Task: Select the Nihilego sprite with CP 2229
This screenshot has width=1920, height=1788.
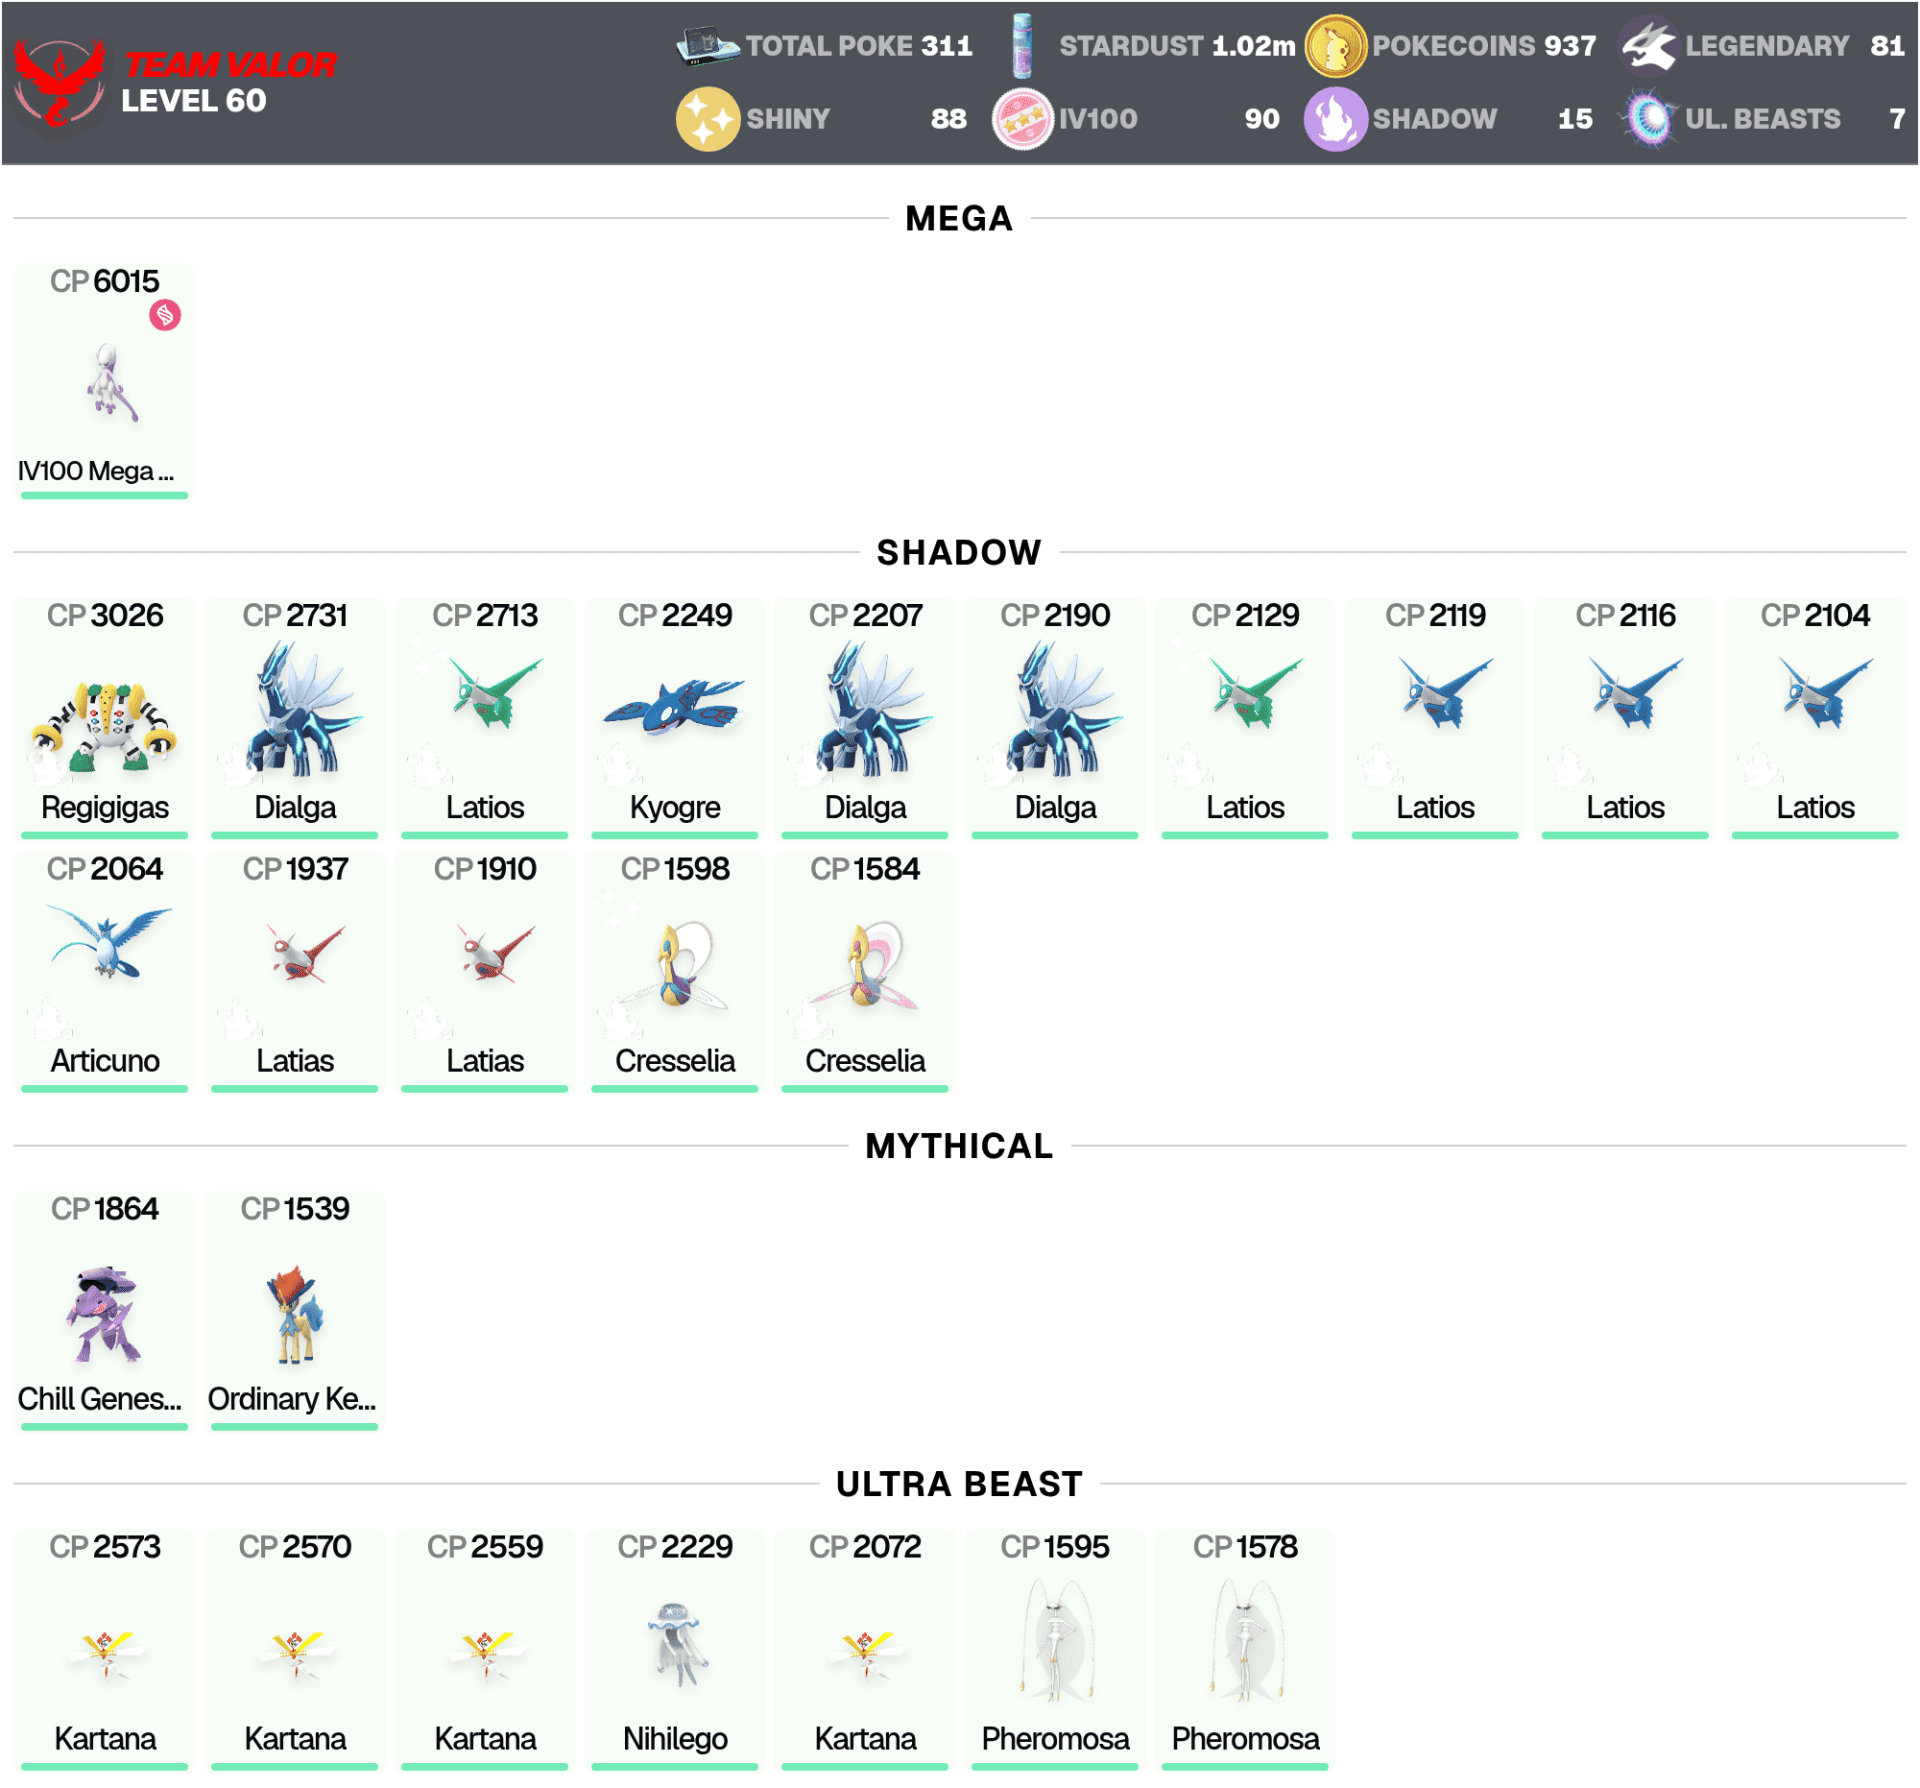Action: coord(677,1643)
